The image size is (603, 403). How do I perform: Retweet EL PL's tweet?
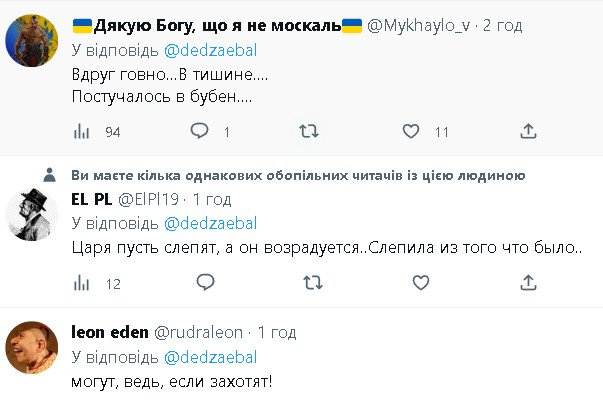point(310,283)
